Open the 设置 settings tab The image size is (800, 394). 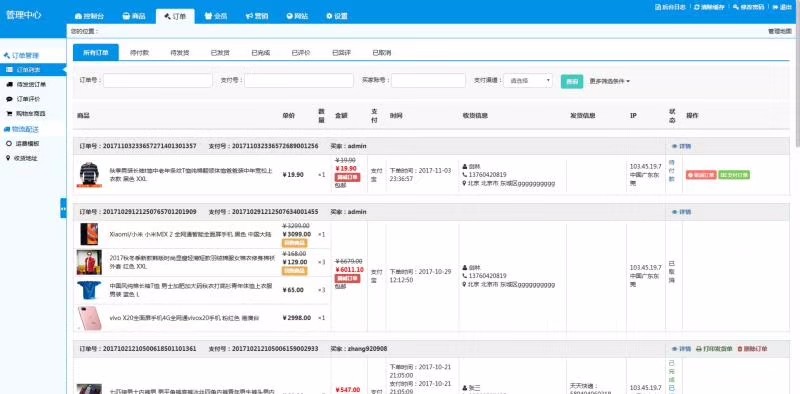click(337, 16)
